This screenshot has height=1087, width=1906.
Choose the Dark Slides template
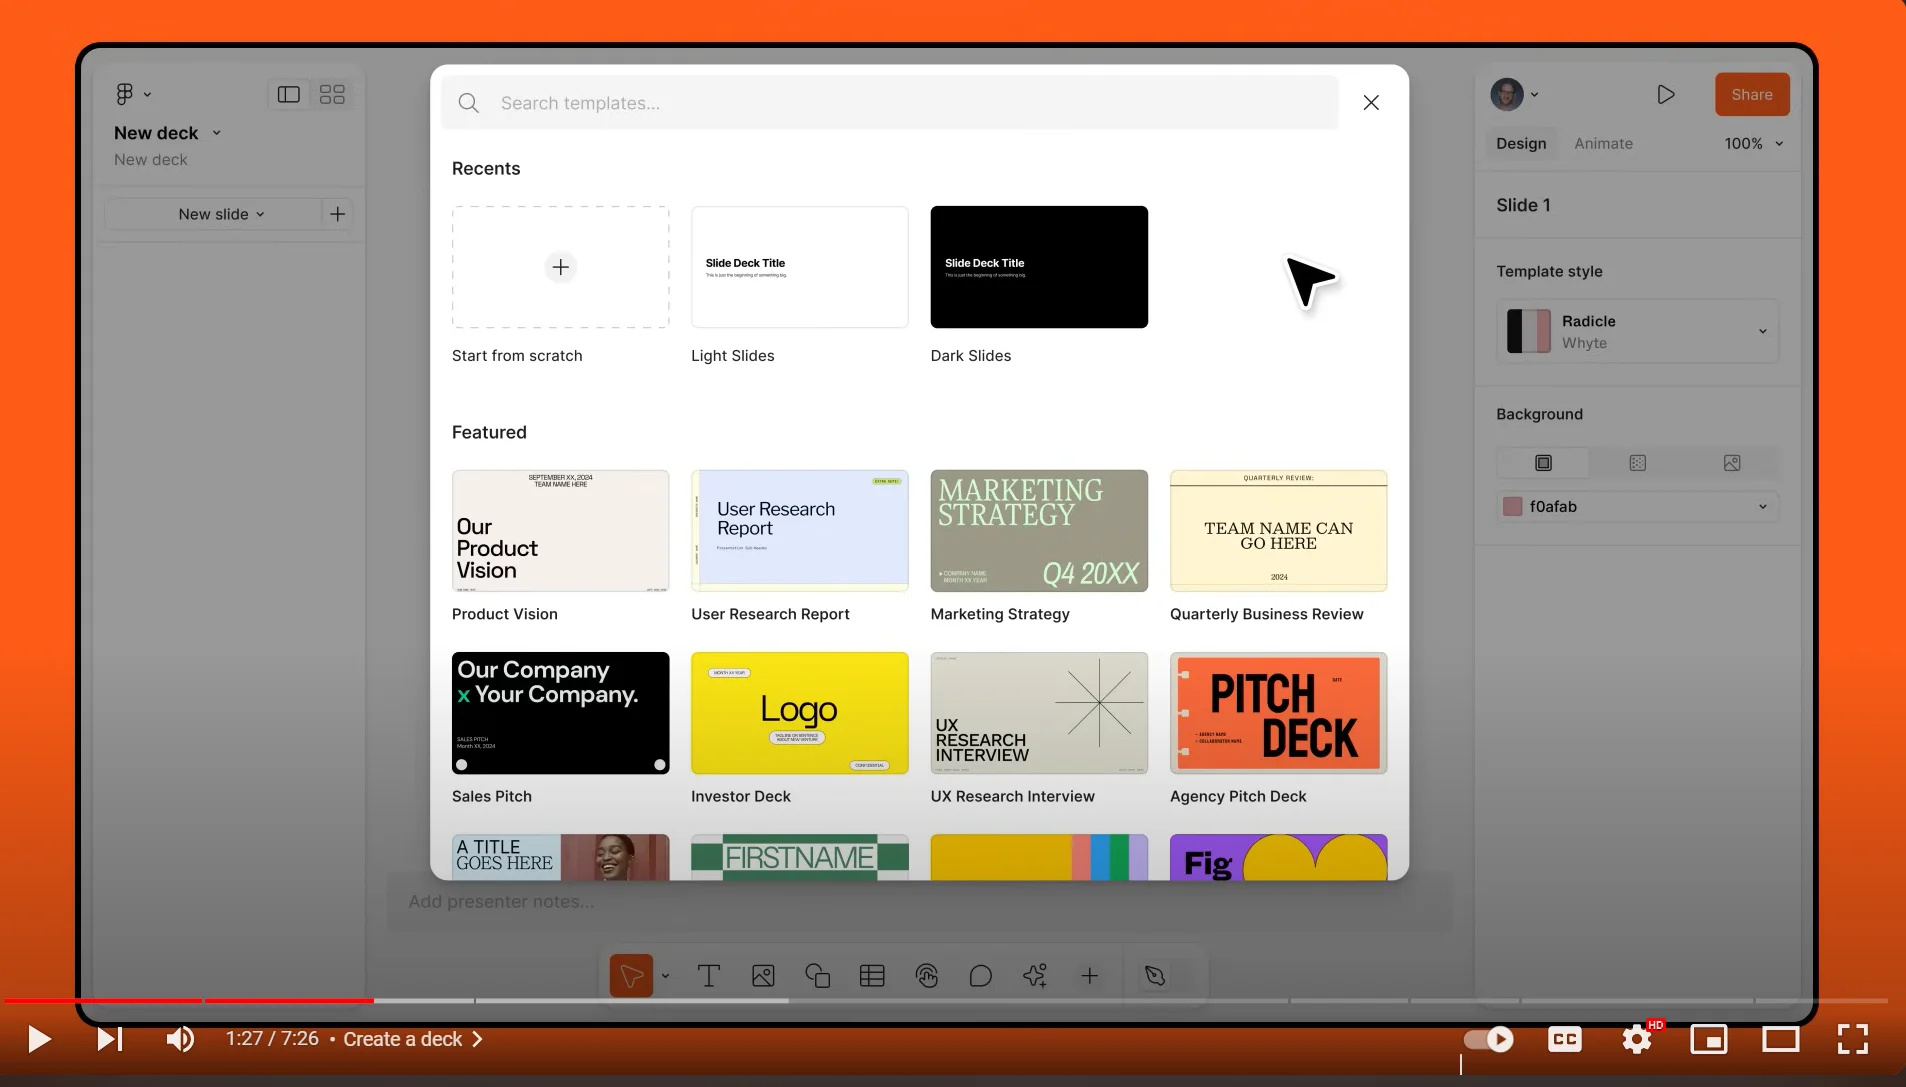click(x=1039, y=267)
